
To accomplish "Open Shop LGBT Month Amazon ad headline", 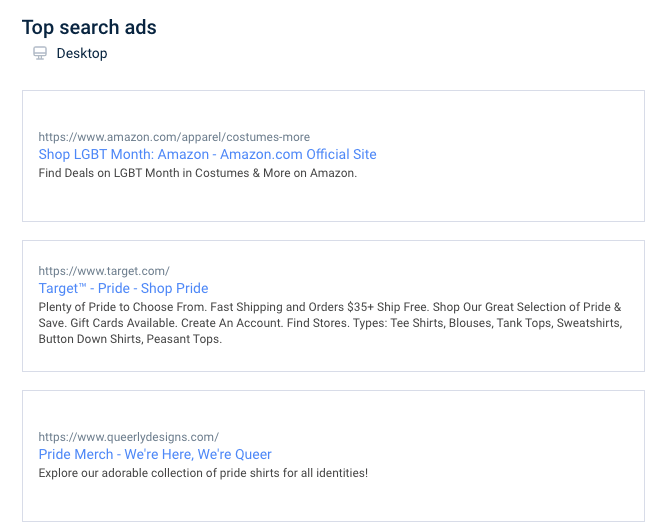I will click(x=207, y=155).
